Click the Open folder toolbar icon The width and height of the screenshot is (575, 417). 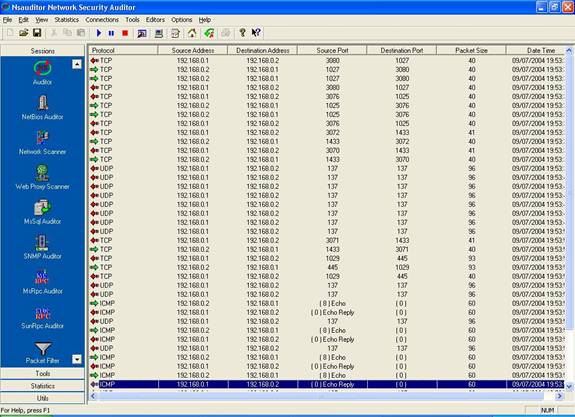pos(24,33)
